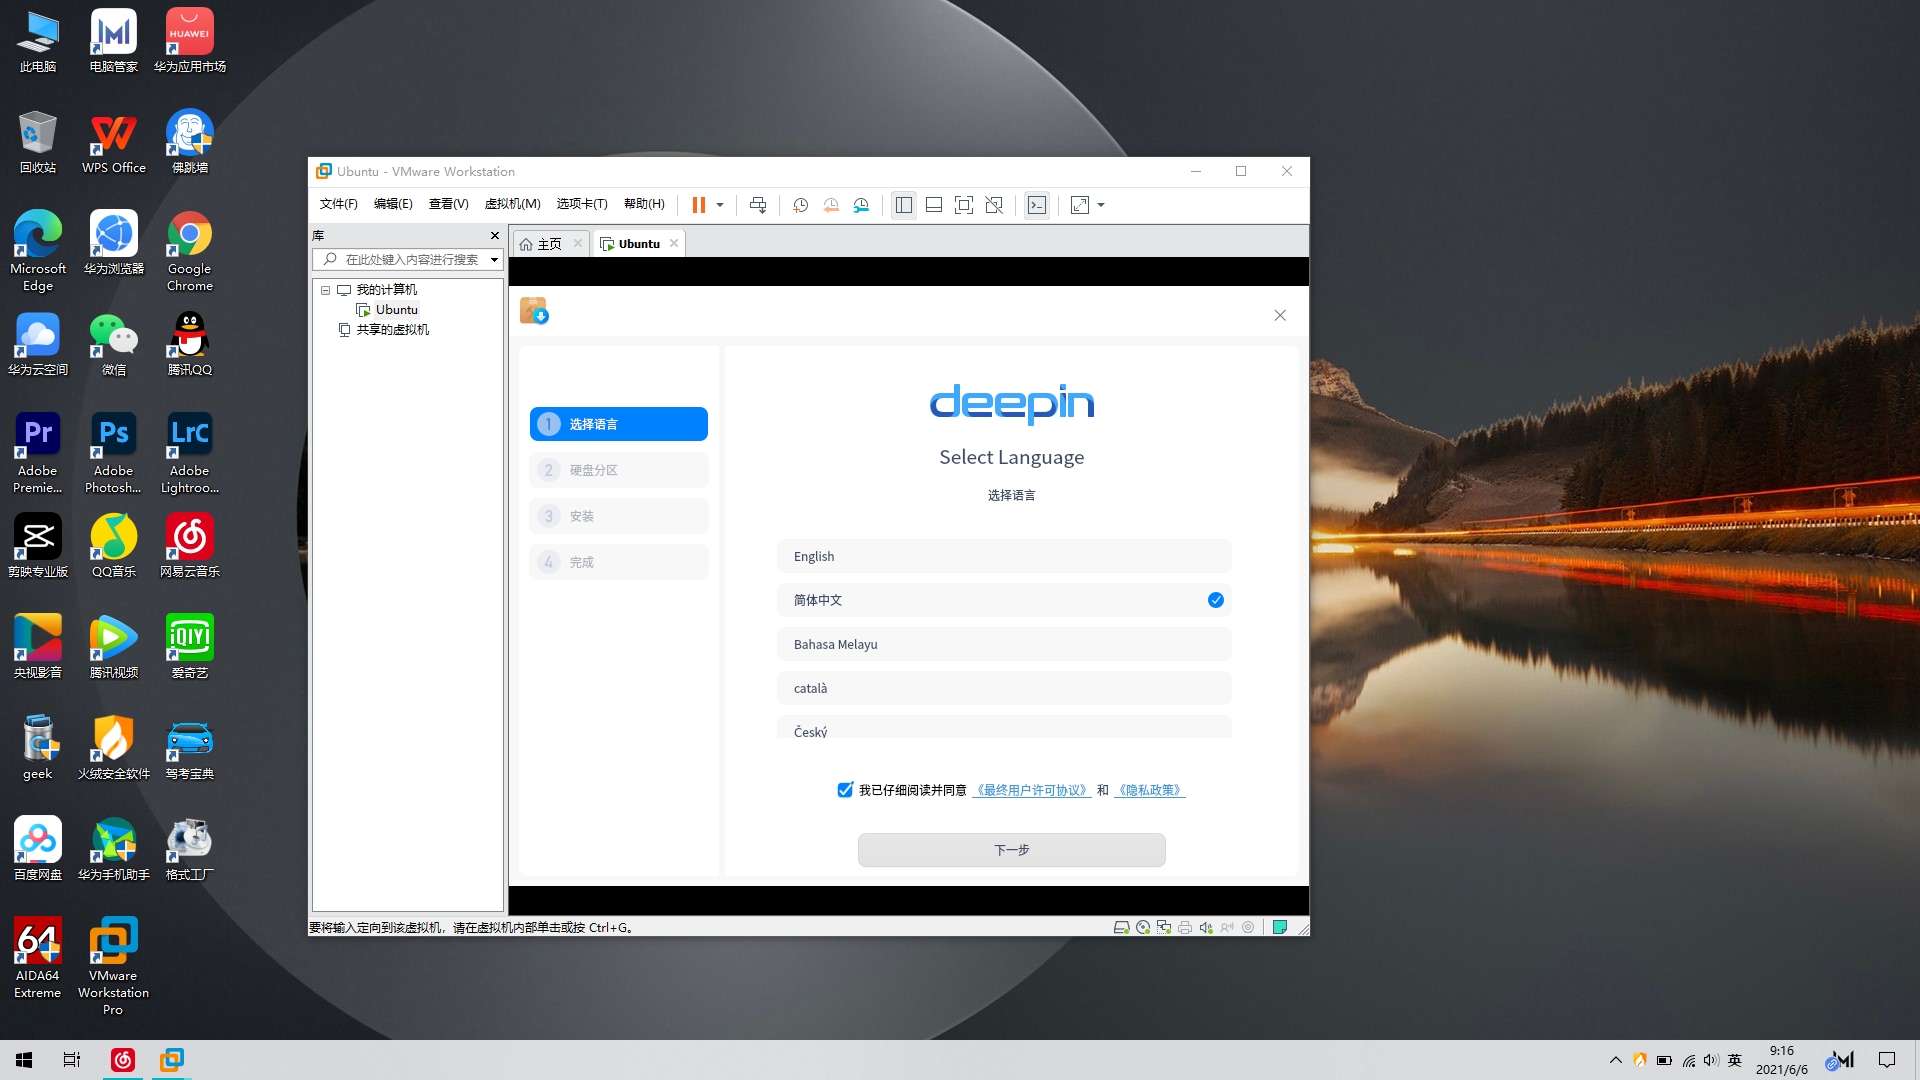
Task: Close the 主页 tab
Action: [x=578, y=243]
